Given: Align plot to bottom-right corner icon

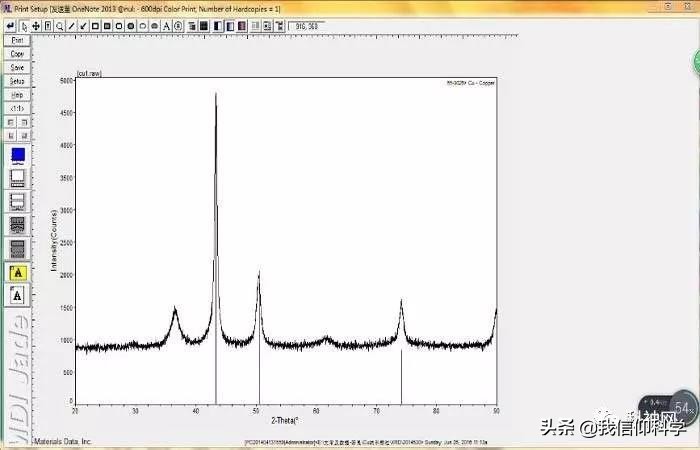Looking at the screenshot, I should click(24, 136).
